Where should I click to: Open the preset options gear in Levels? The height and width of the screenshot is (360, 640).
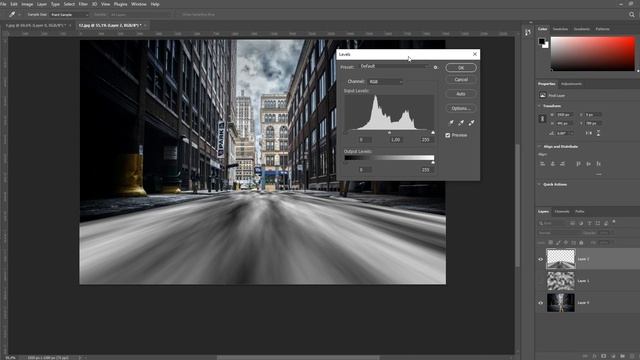[x=436, y=67]
